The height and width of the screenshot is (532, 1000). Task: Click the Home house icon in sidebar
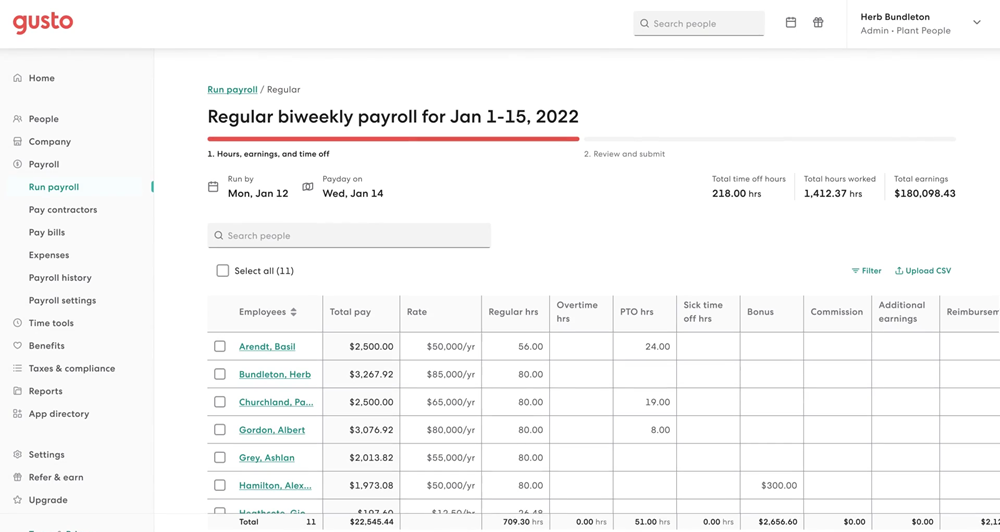click(18, 78)
